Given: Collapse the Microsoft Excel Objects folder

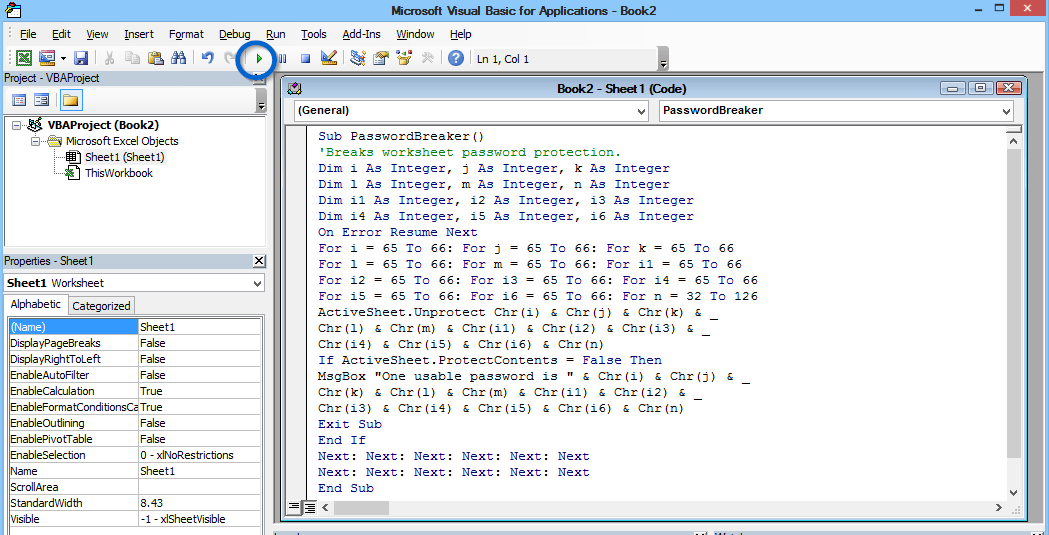Looking at the screenshot, I should coord(35,141).
